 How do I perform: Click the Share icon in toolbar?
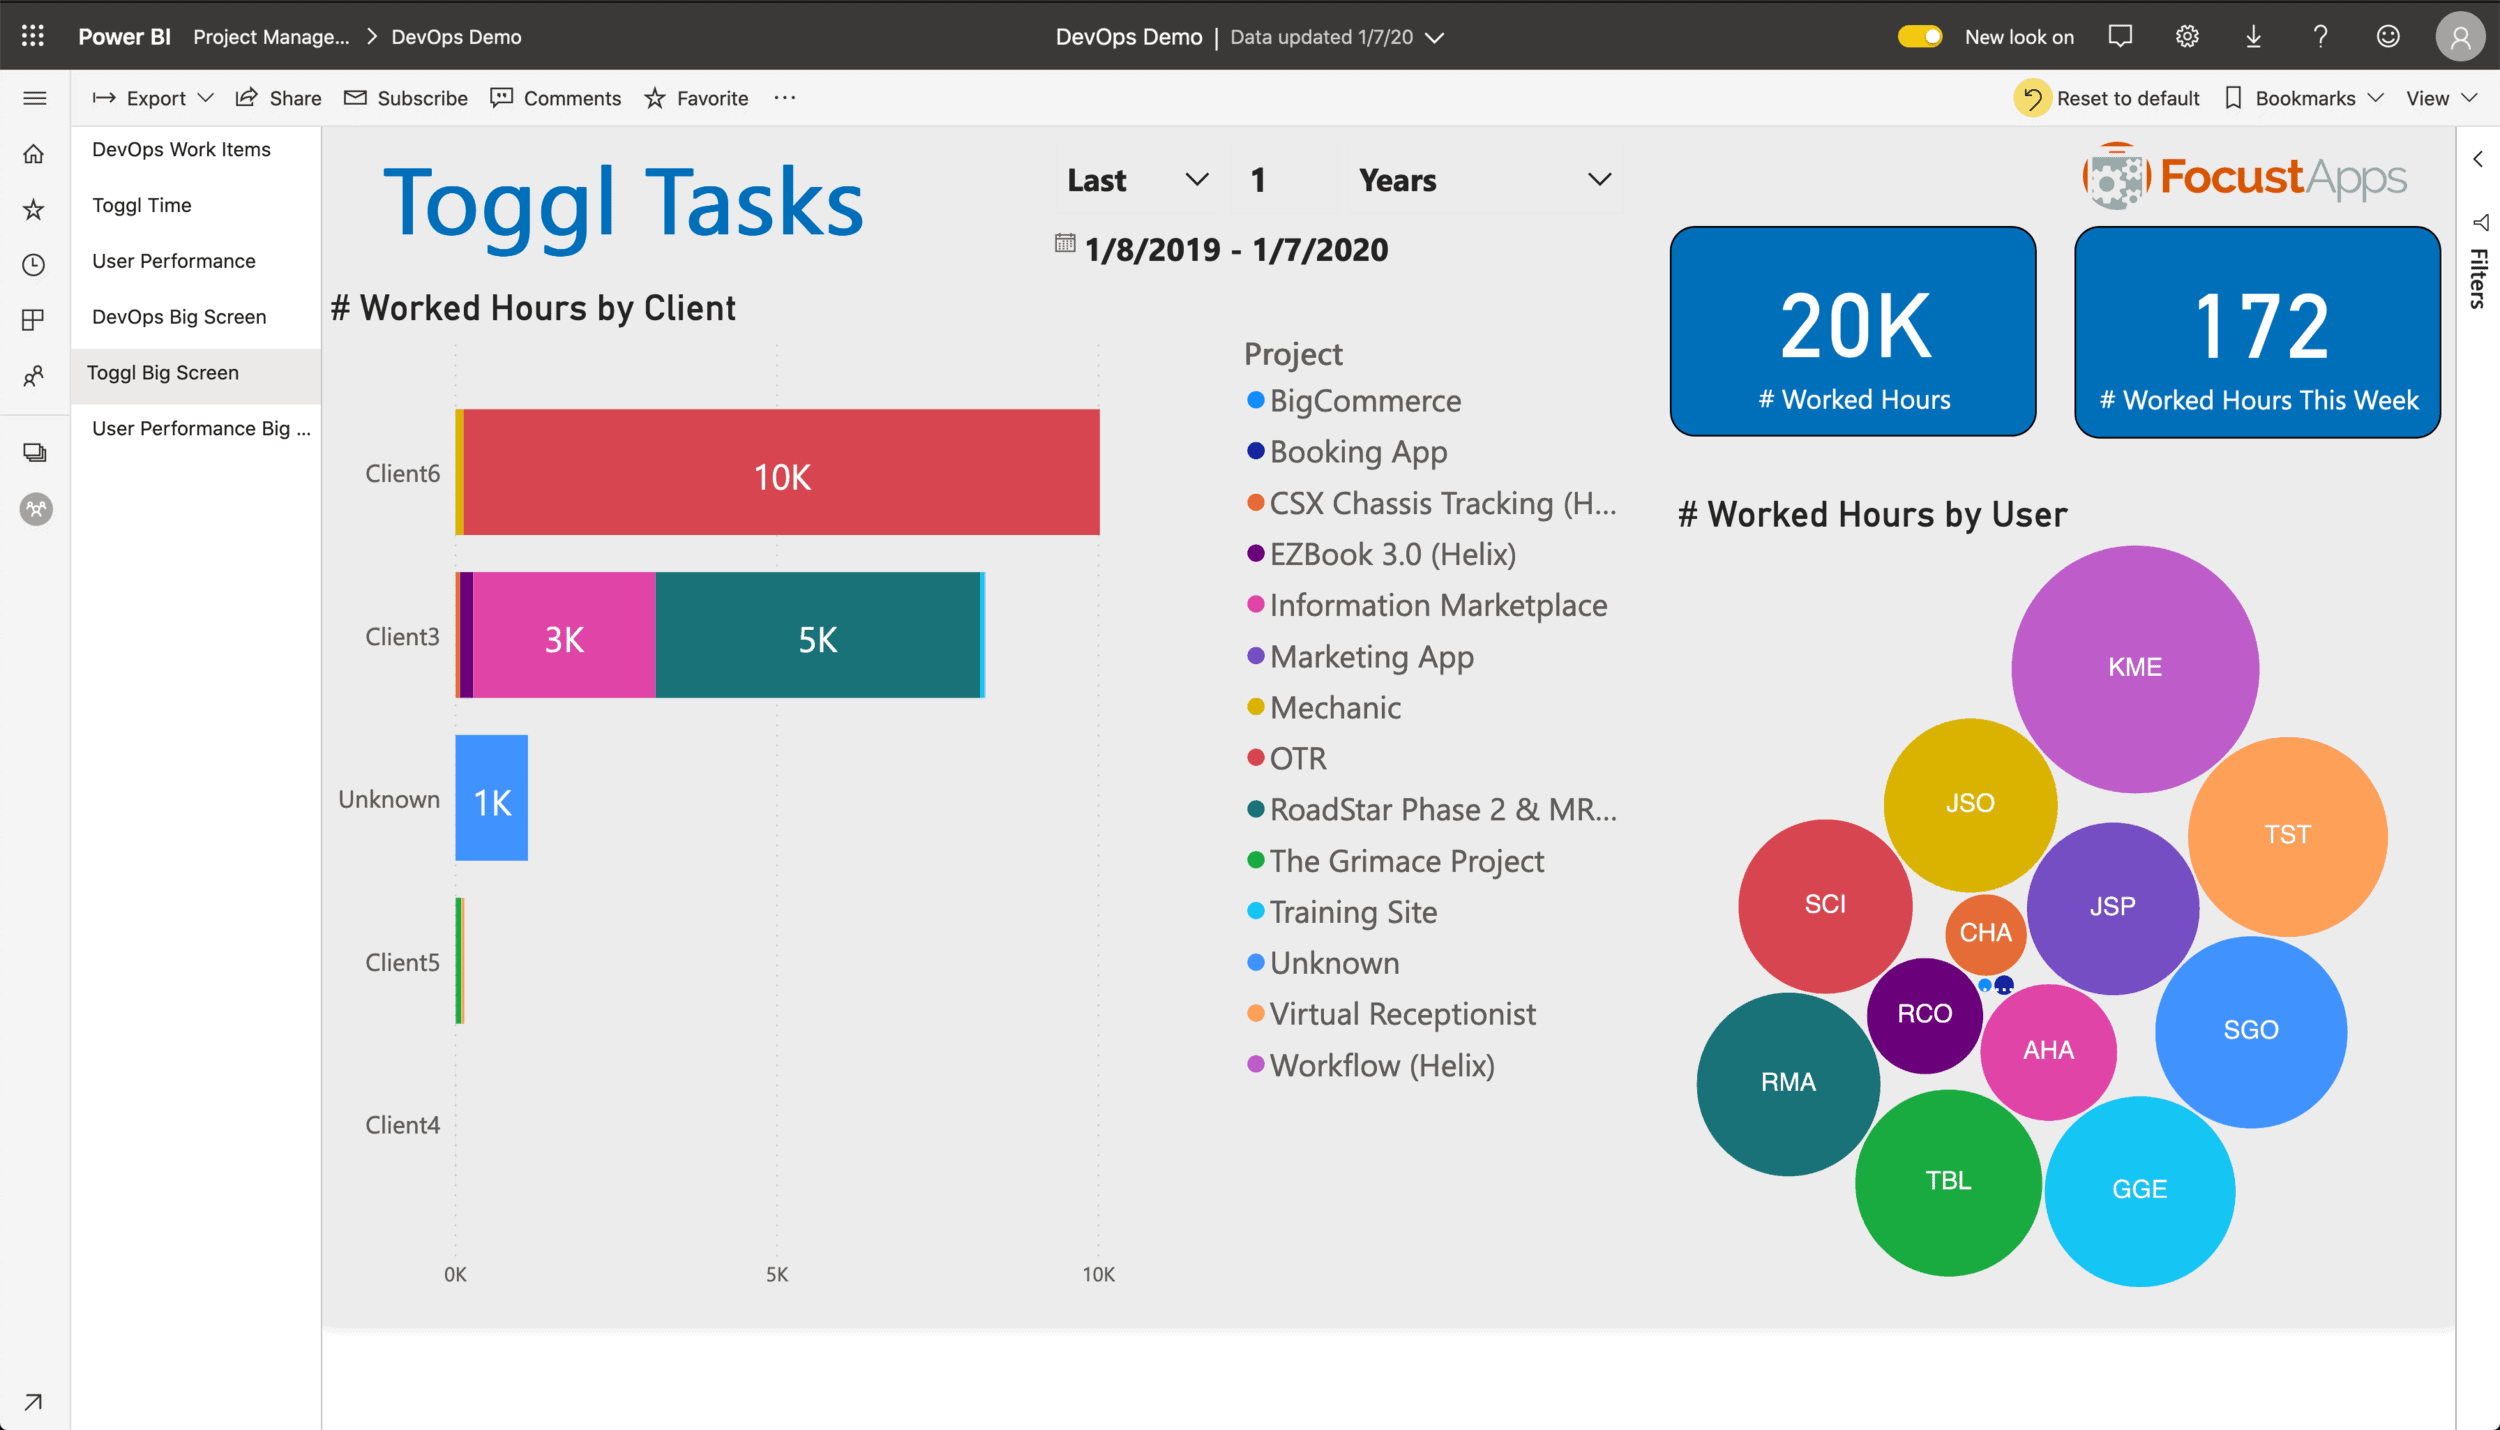(x=278, y=98)
